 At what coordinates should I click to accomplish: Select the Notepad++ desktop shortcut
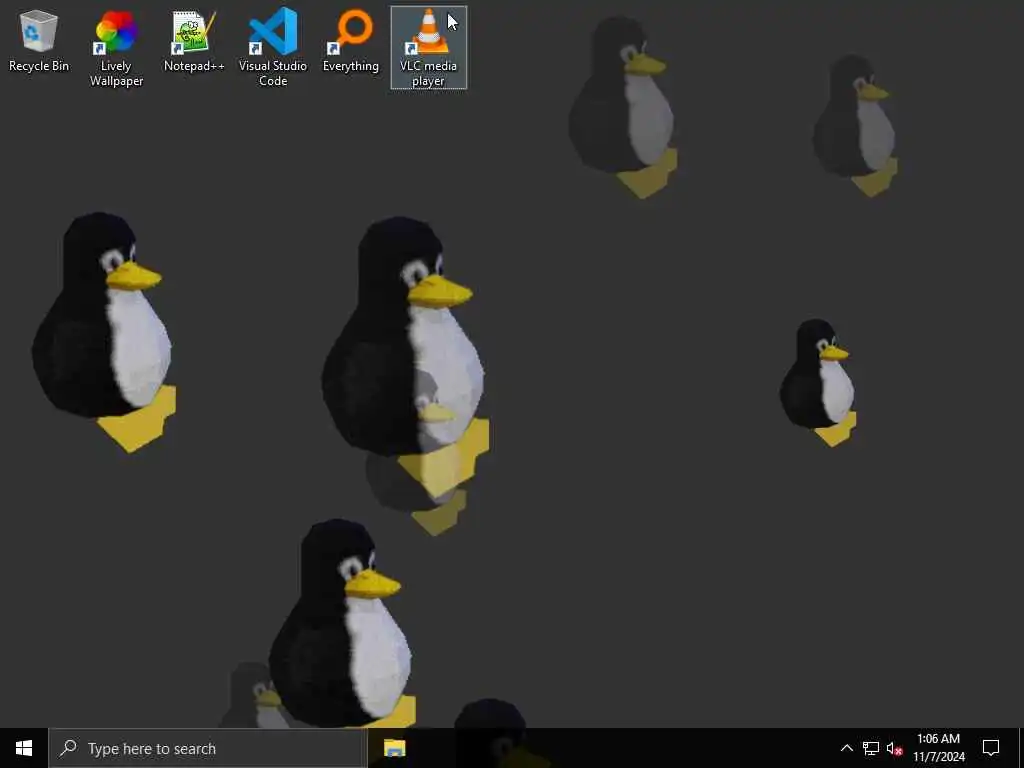coord(194,40)
